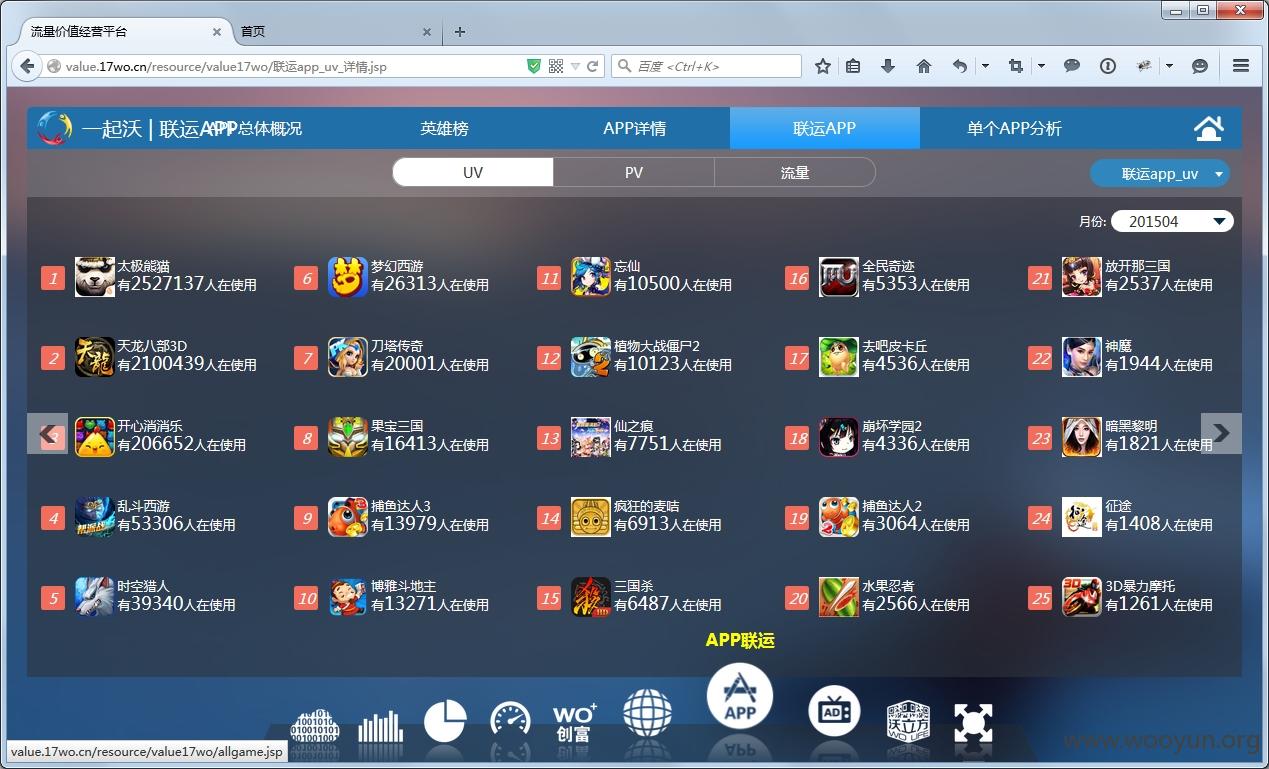Click the 神魔 game icon

[x=1082, y=357]
